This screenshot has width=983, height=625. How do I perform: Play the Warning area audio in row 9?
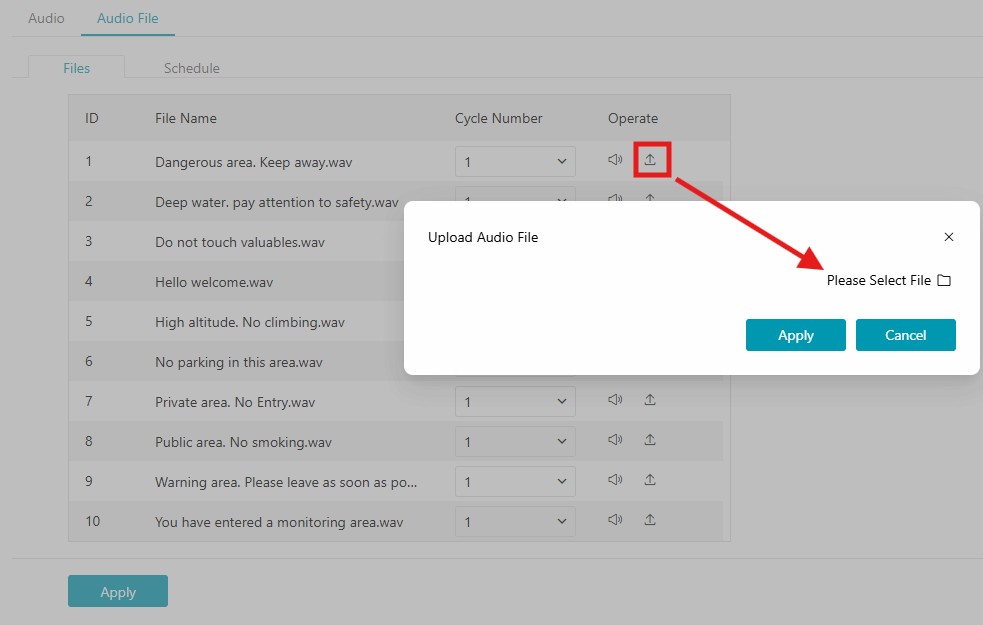[615, 480]
